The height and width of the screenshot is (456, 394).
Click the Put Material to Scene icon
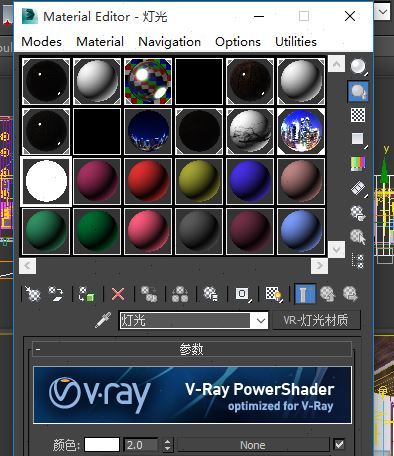tap(56, 294)
